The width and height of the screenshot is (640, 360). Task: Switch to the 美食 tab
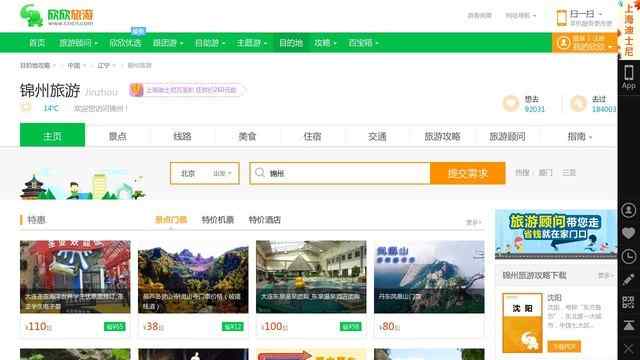tap(247, 136)
